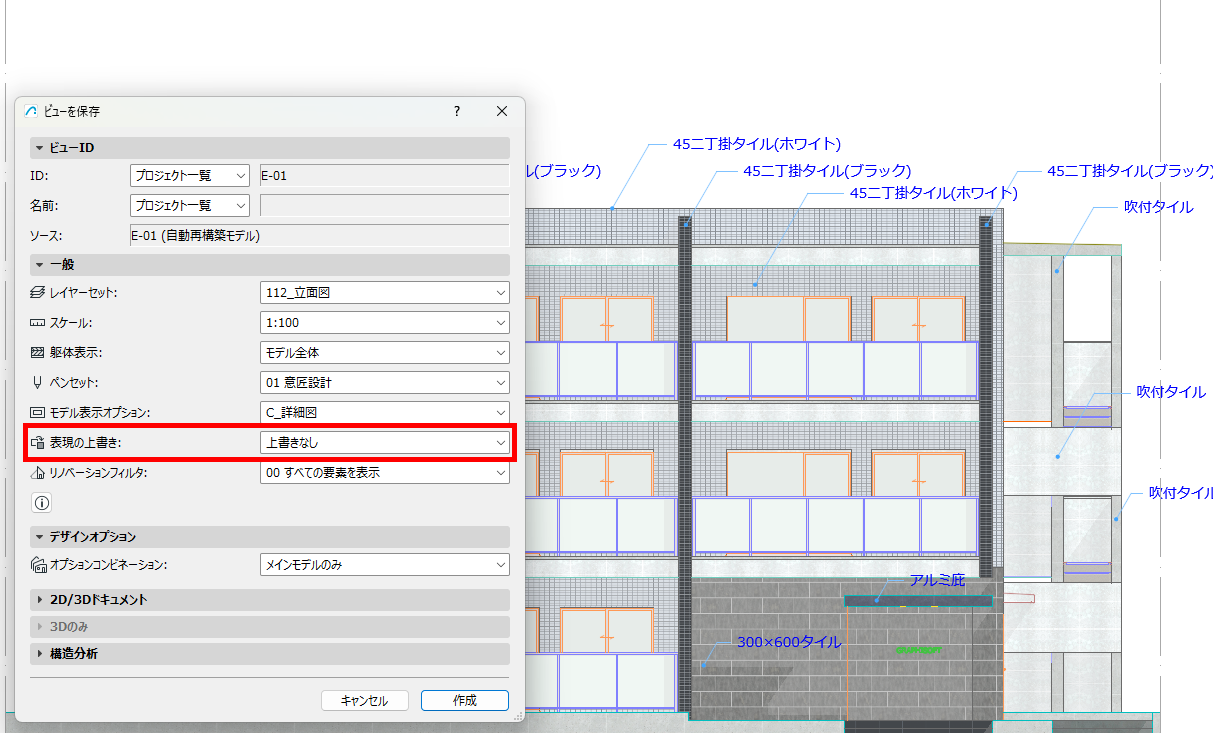Click the info icon below Renovation filter

click(42, 503)
